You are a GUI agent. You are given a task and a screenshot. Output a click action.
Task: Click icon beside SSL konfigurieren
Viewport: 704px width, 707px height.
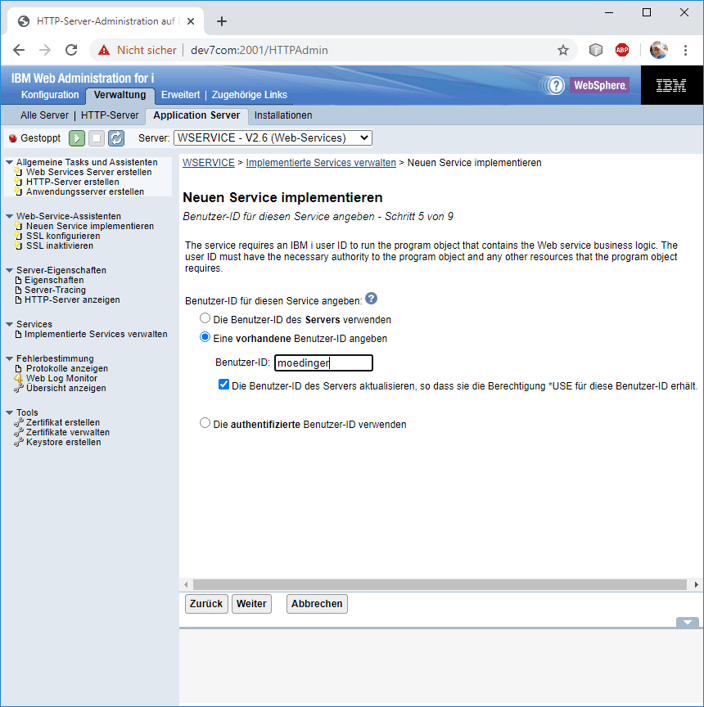[x=18, y=236]
